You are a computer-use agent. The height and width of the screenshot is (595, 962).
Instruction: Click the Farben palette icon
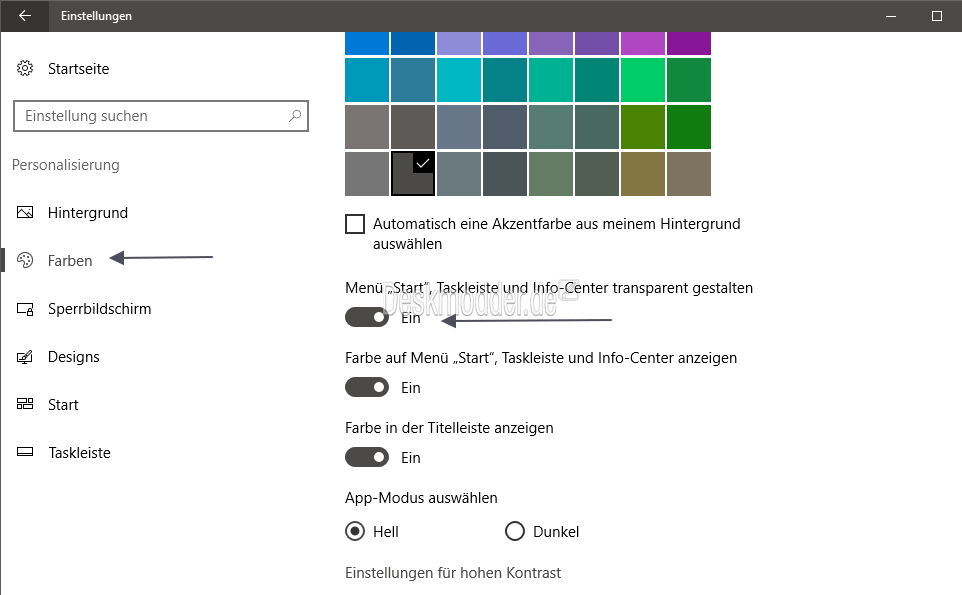(x=25, y=260)
